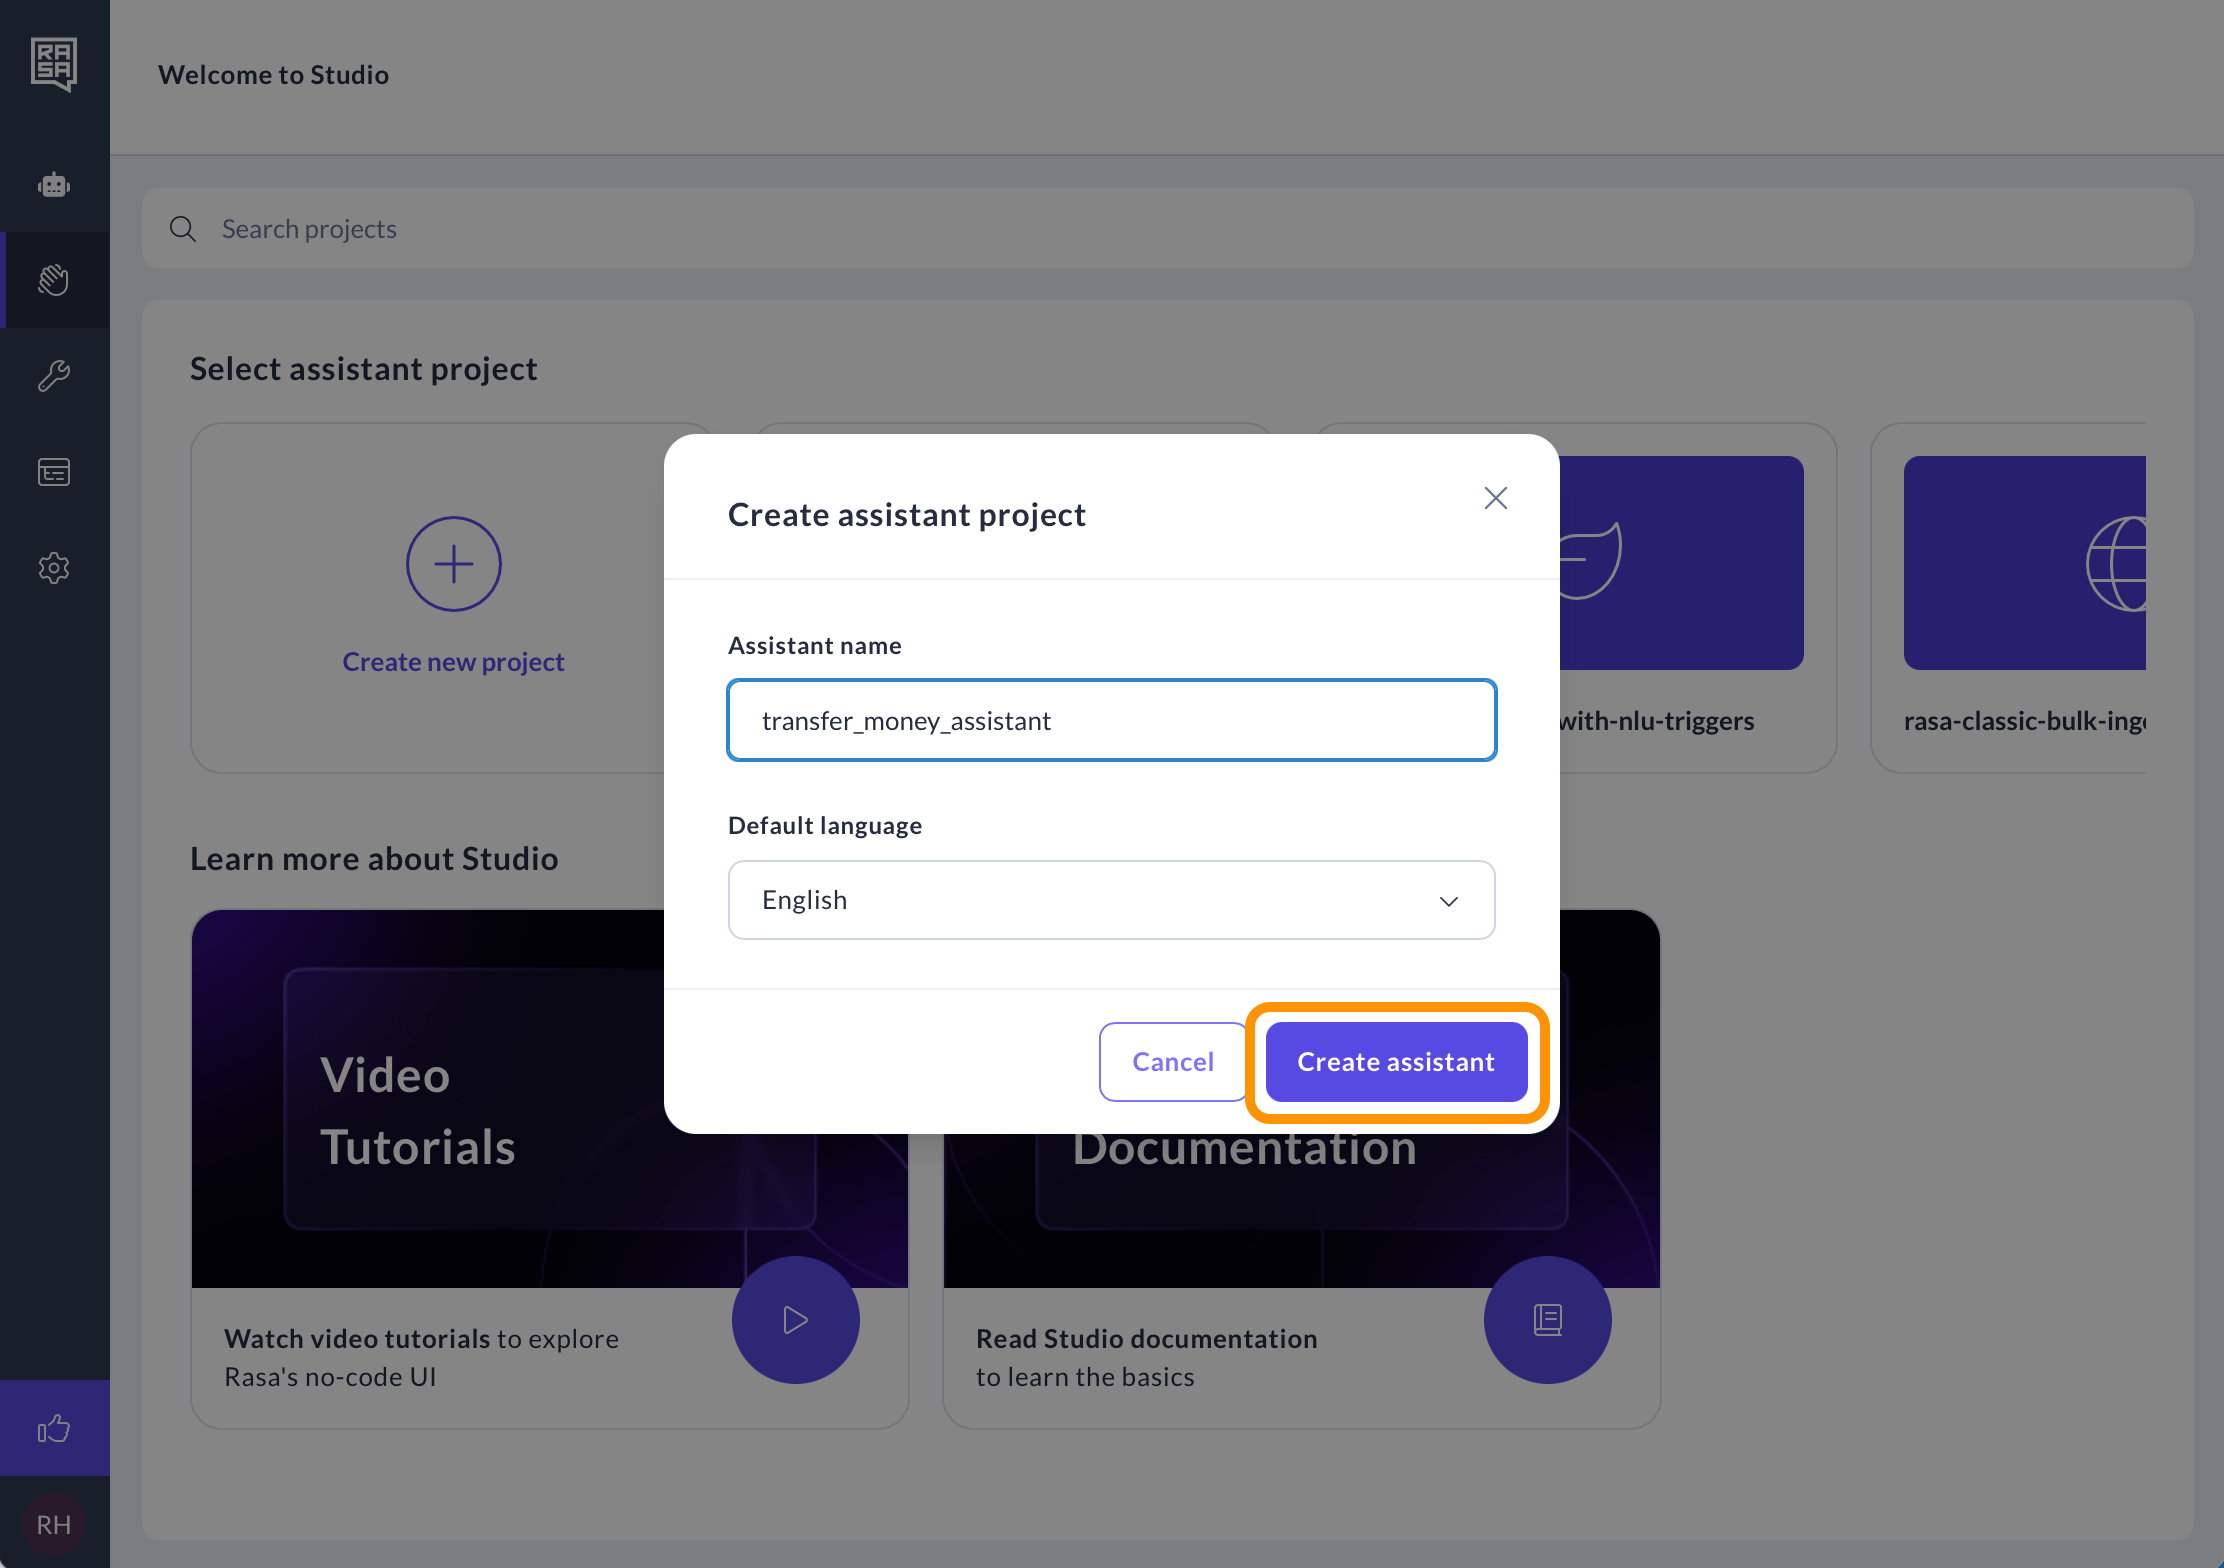Open the documentation book icon button

pyautogui.click(x=1547, y=1320)
